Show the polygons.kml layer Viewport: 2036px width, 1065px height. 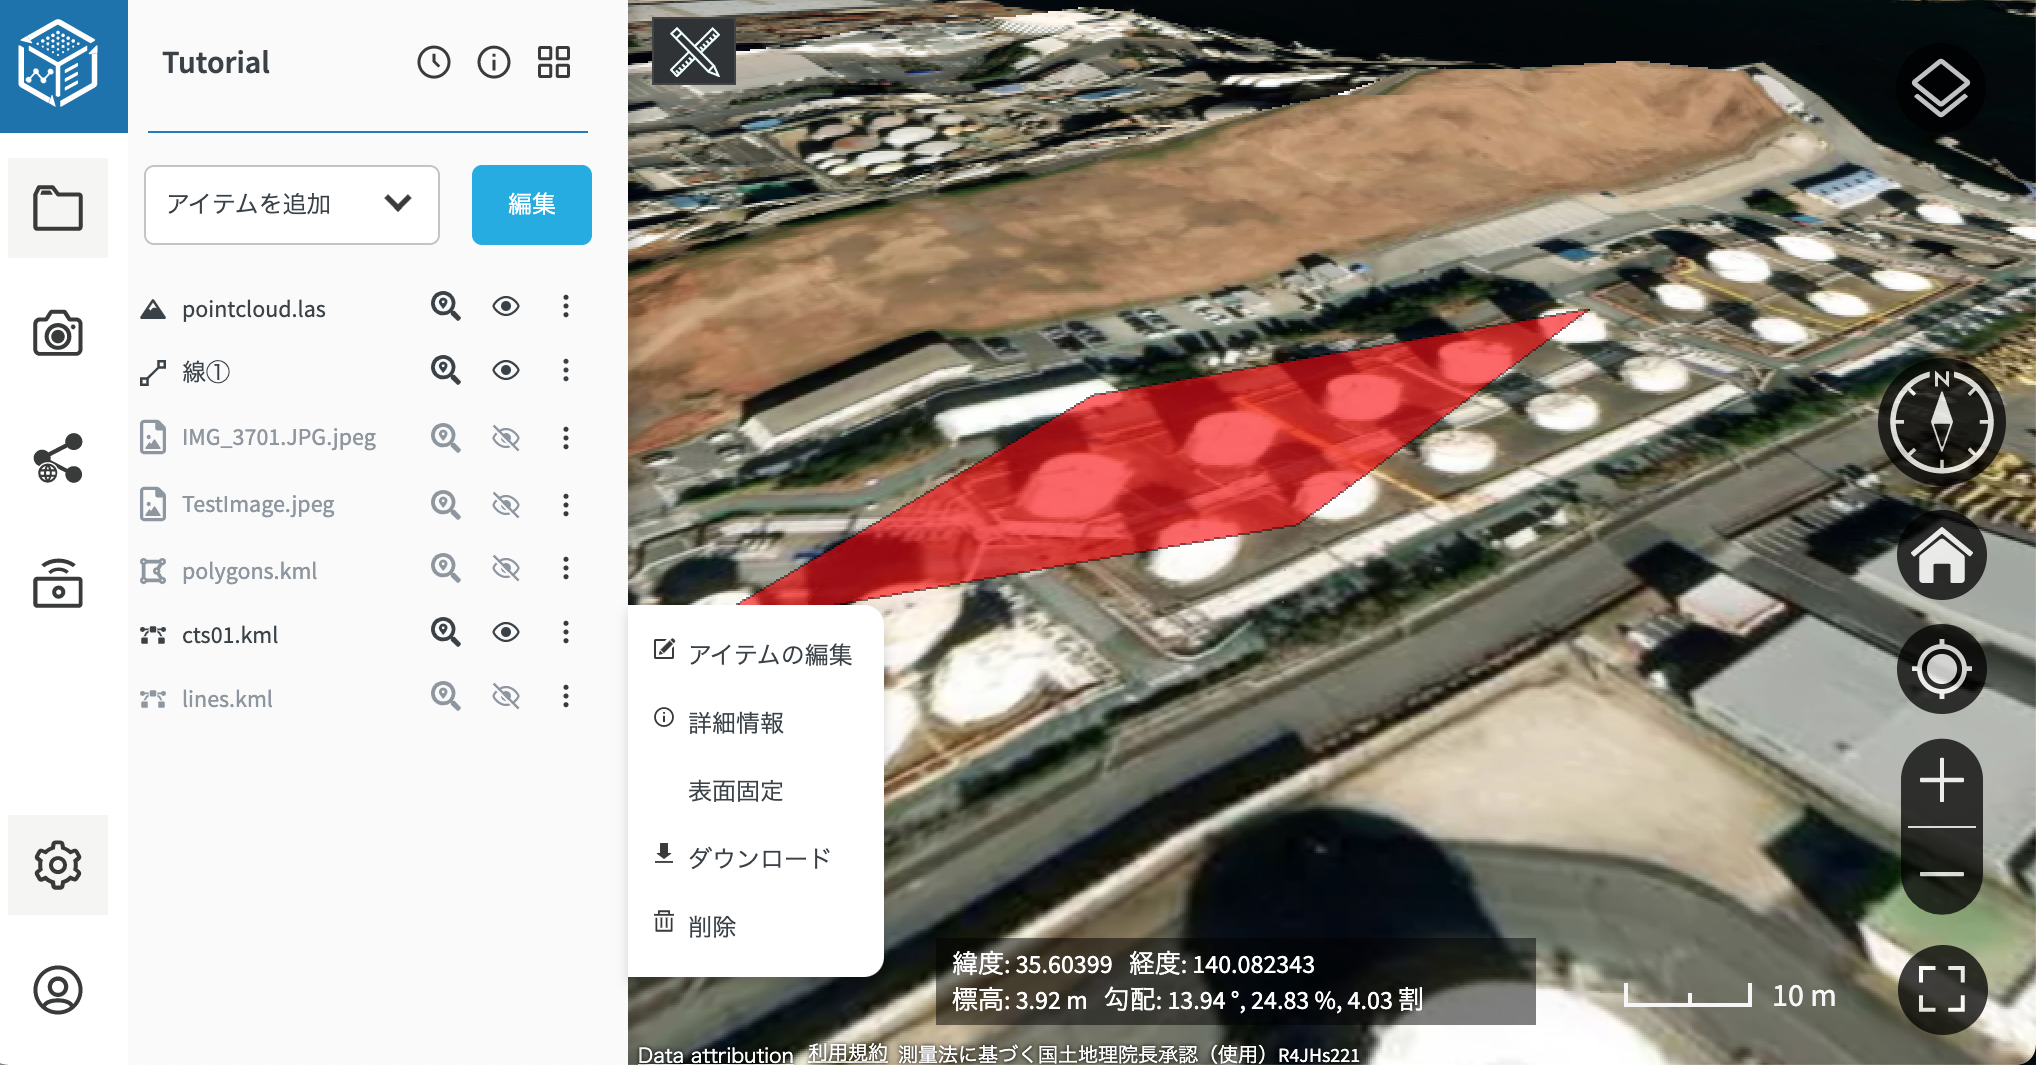coord(506,569)
